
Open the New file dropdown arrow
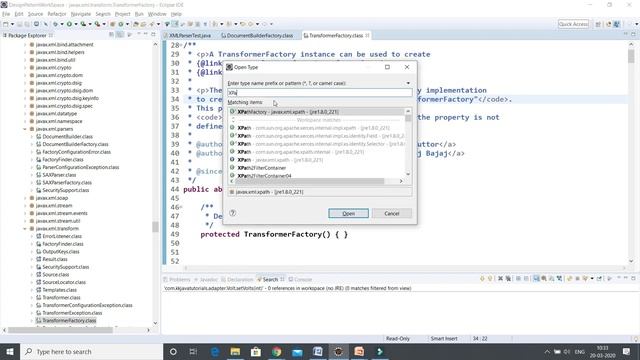tap(12, 24)
